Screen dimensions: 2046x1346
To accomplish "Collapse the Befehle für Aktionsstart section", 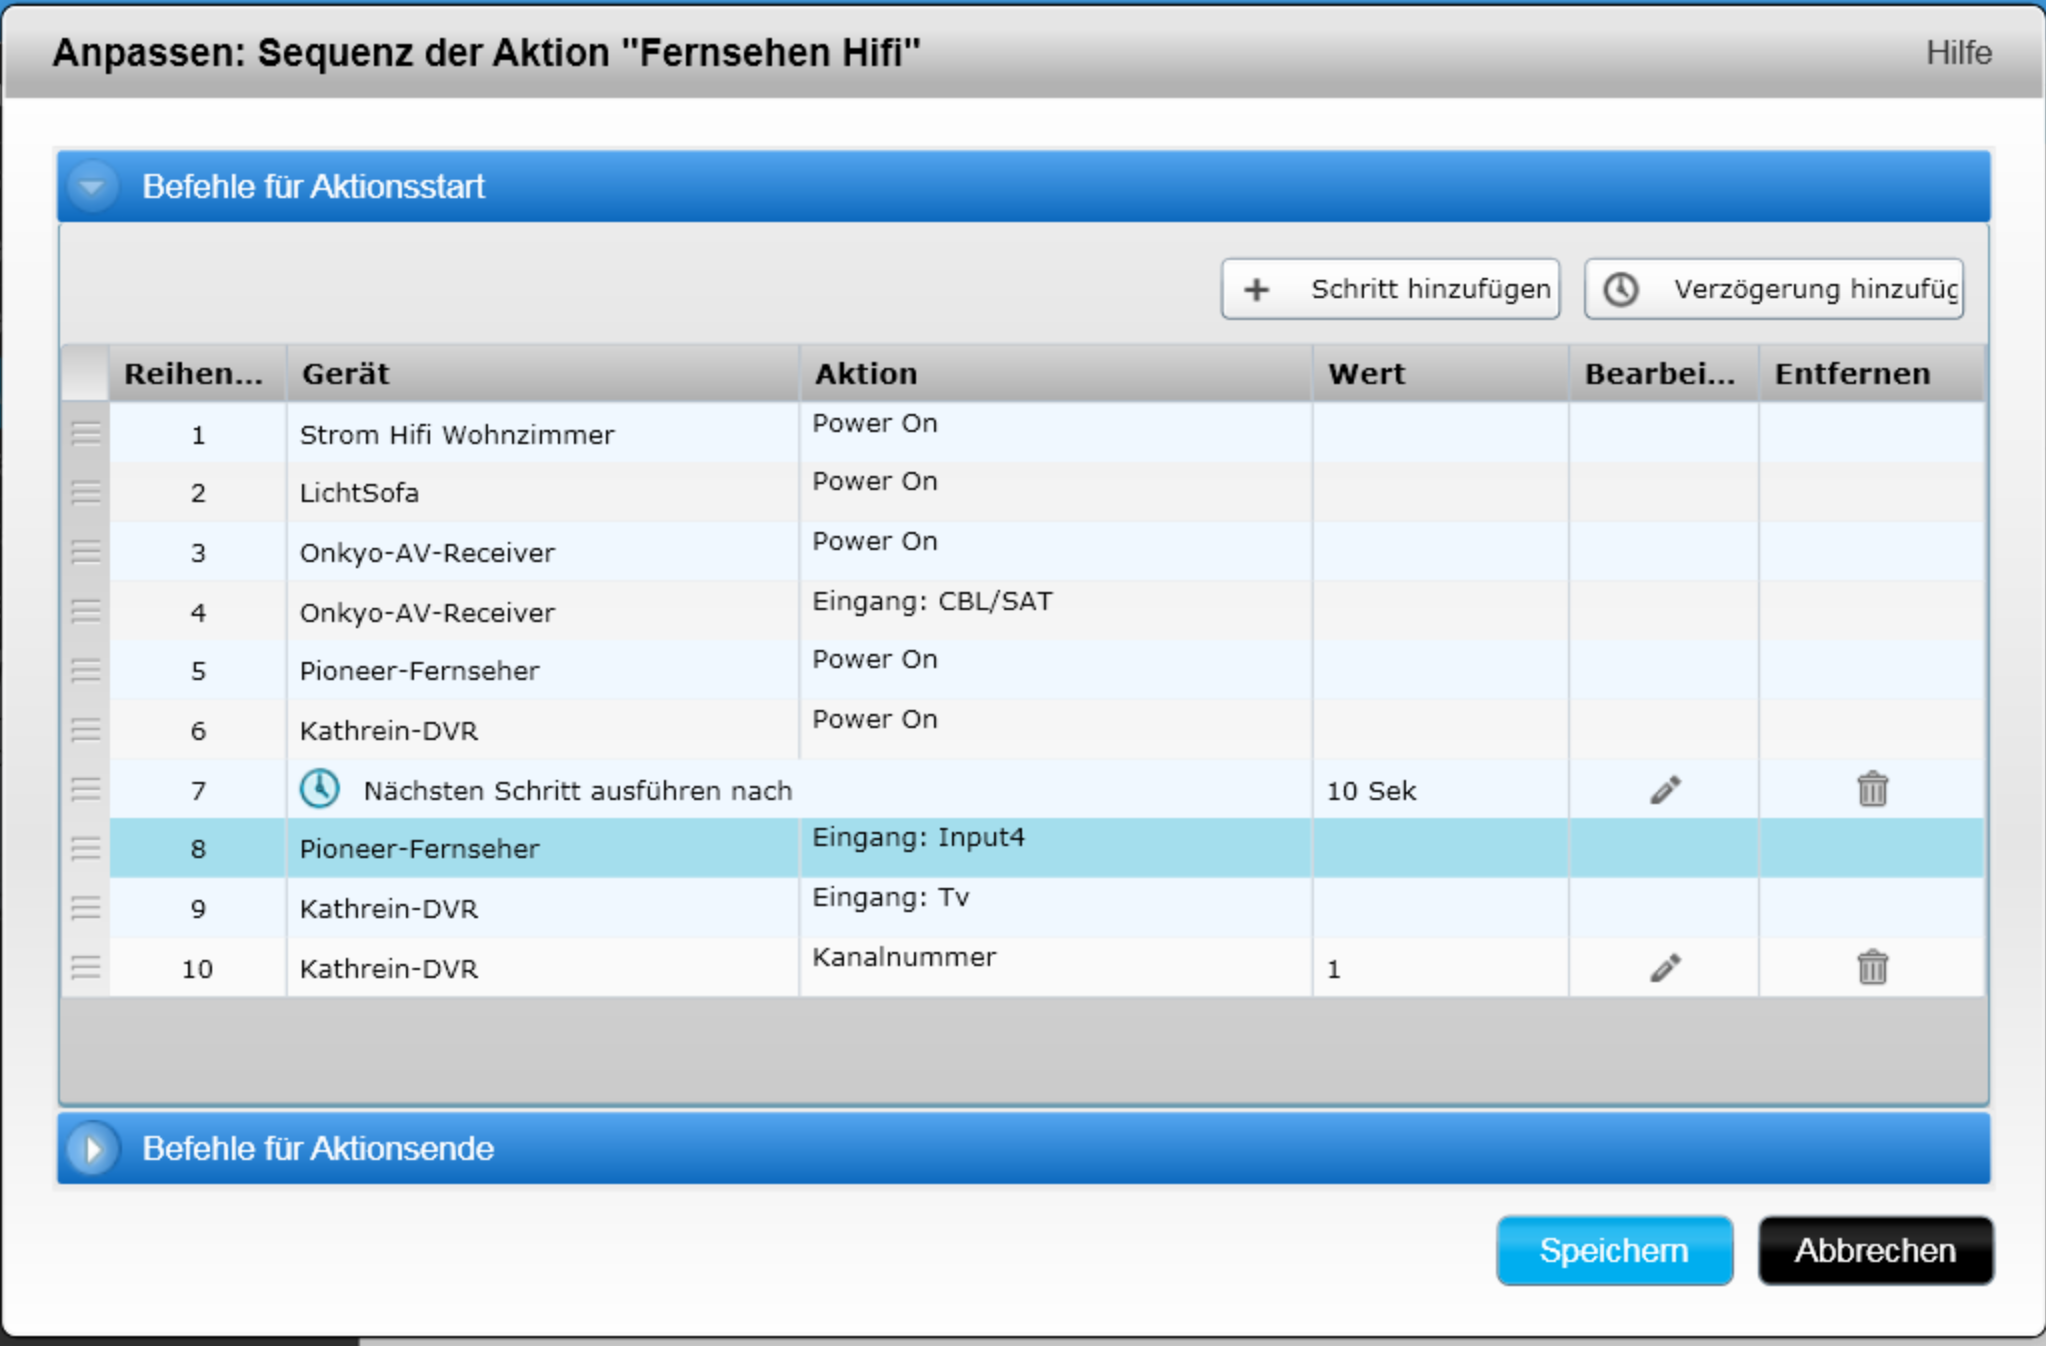I will [93, 187].
